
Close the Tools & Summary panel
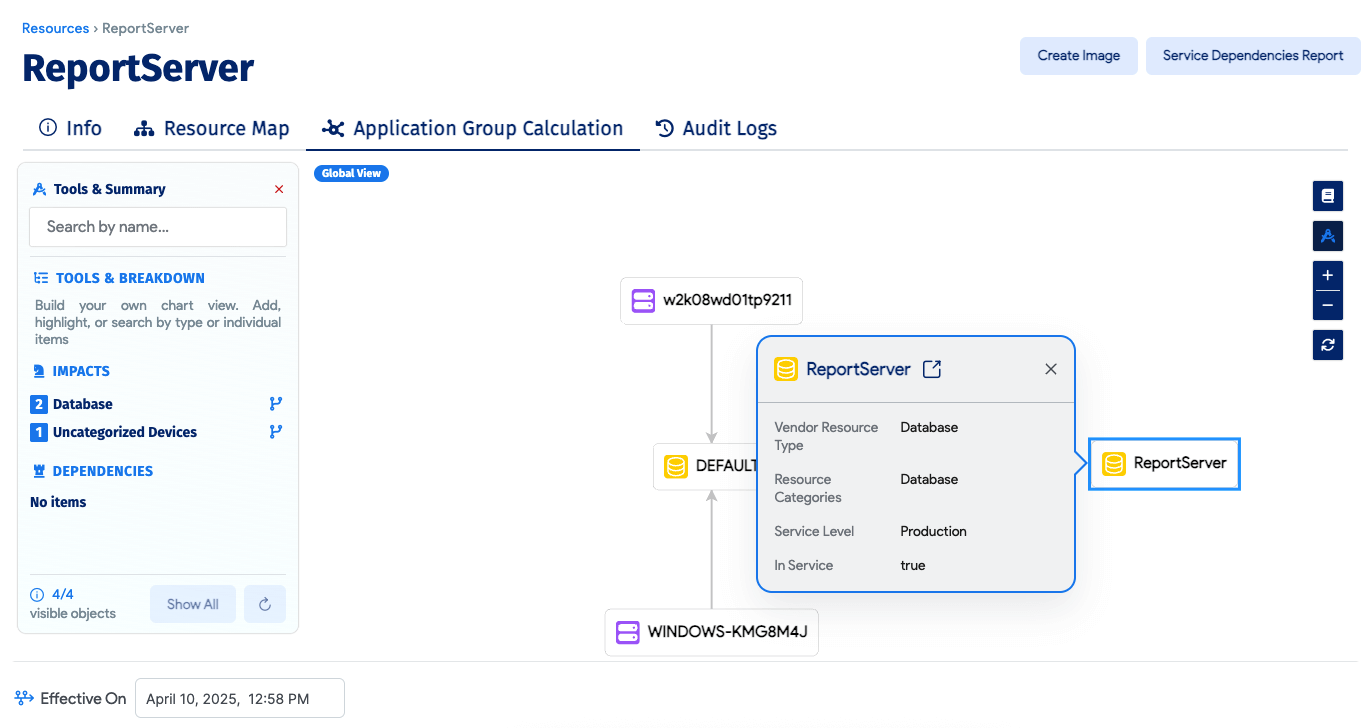(x=279, y=189)
